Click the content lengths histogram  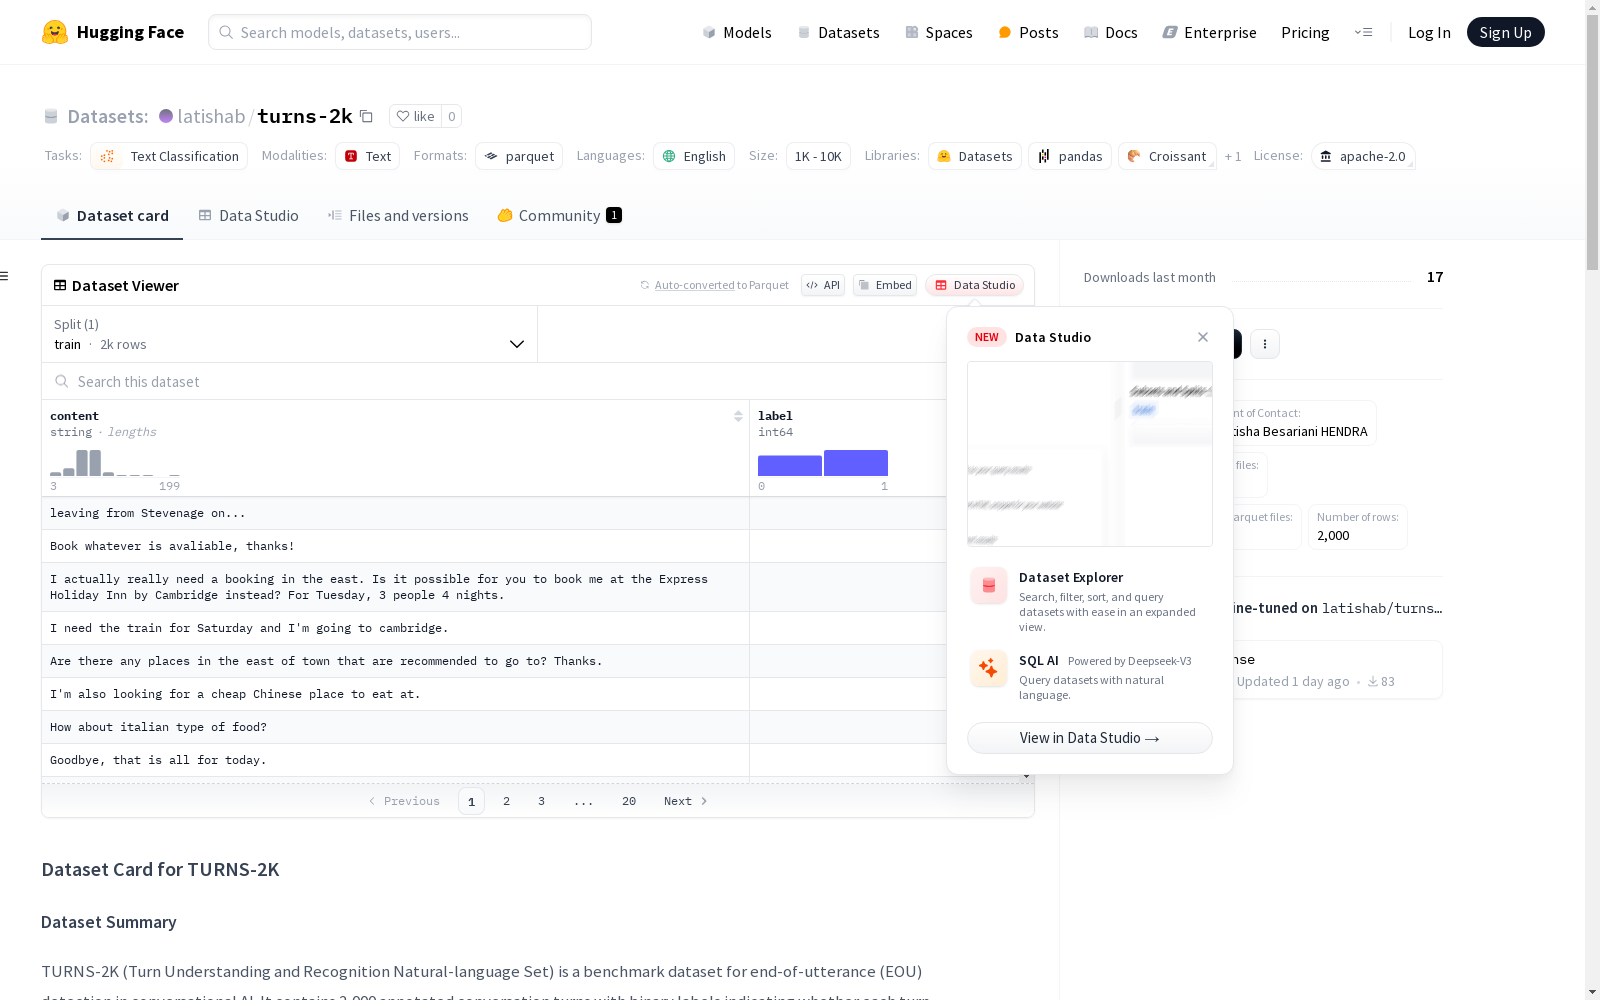click(115, 462)
